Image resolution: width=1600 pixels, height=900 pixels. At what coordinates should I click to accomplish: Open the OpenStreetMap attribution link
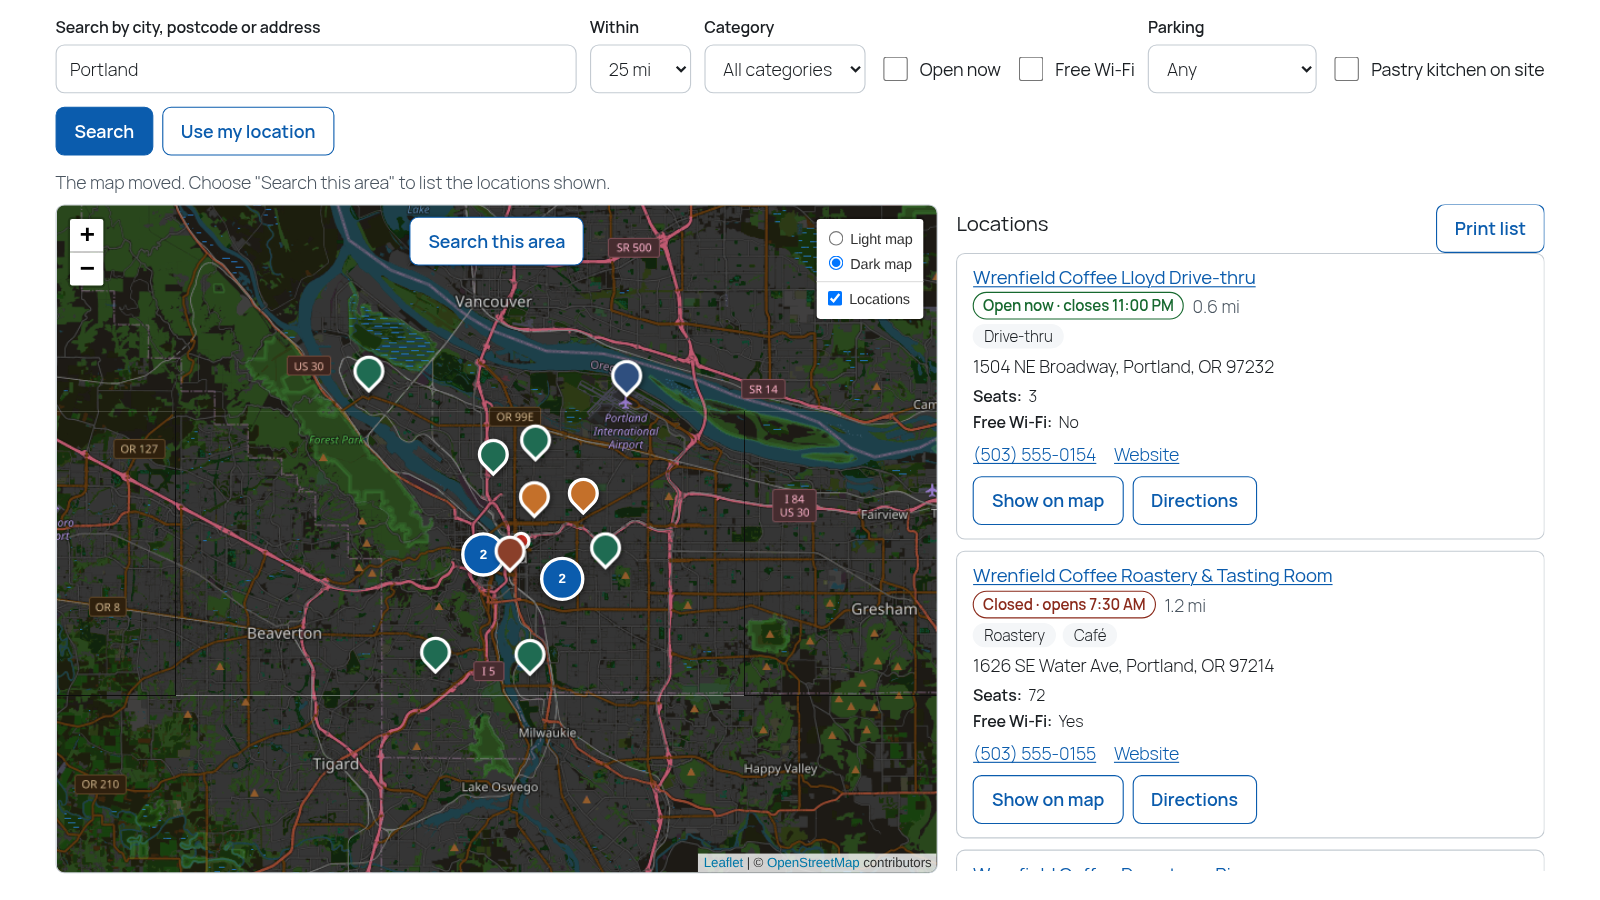click(813, 863)
